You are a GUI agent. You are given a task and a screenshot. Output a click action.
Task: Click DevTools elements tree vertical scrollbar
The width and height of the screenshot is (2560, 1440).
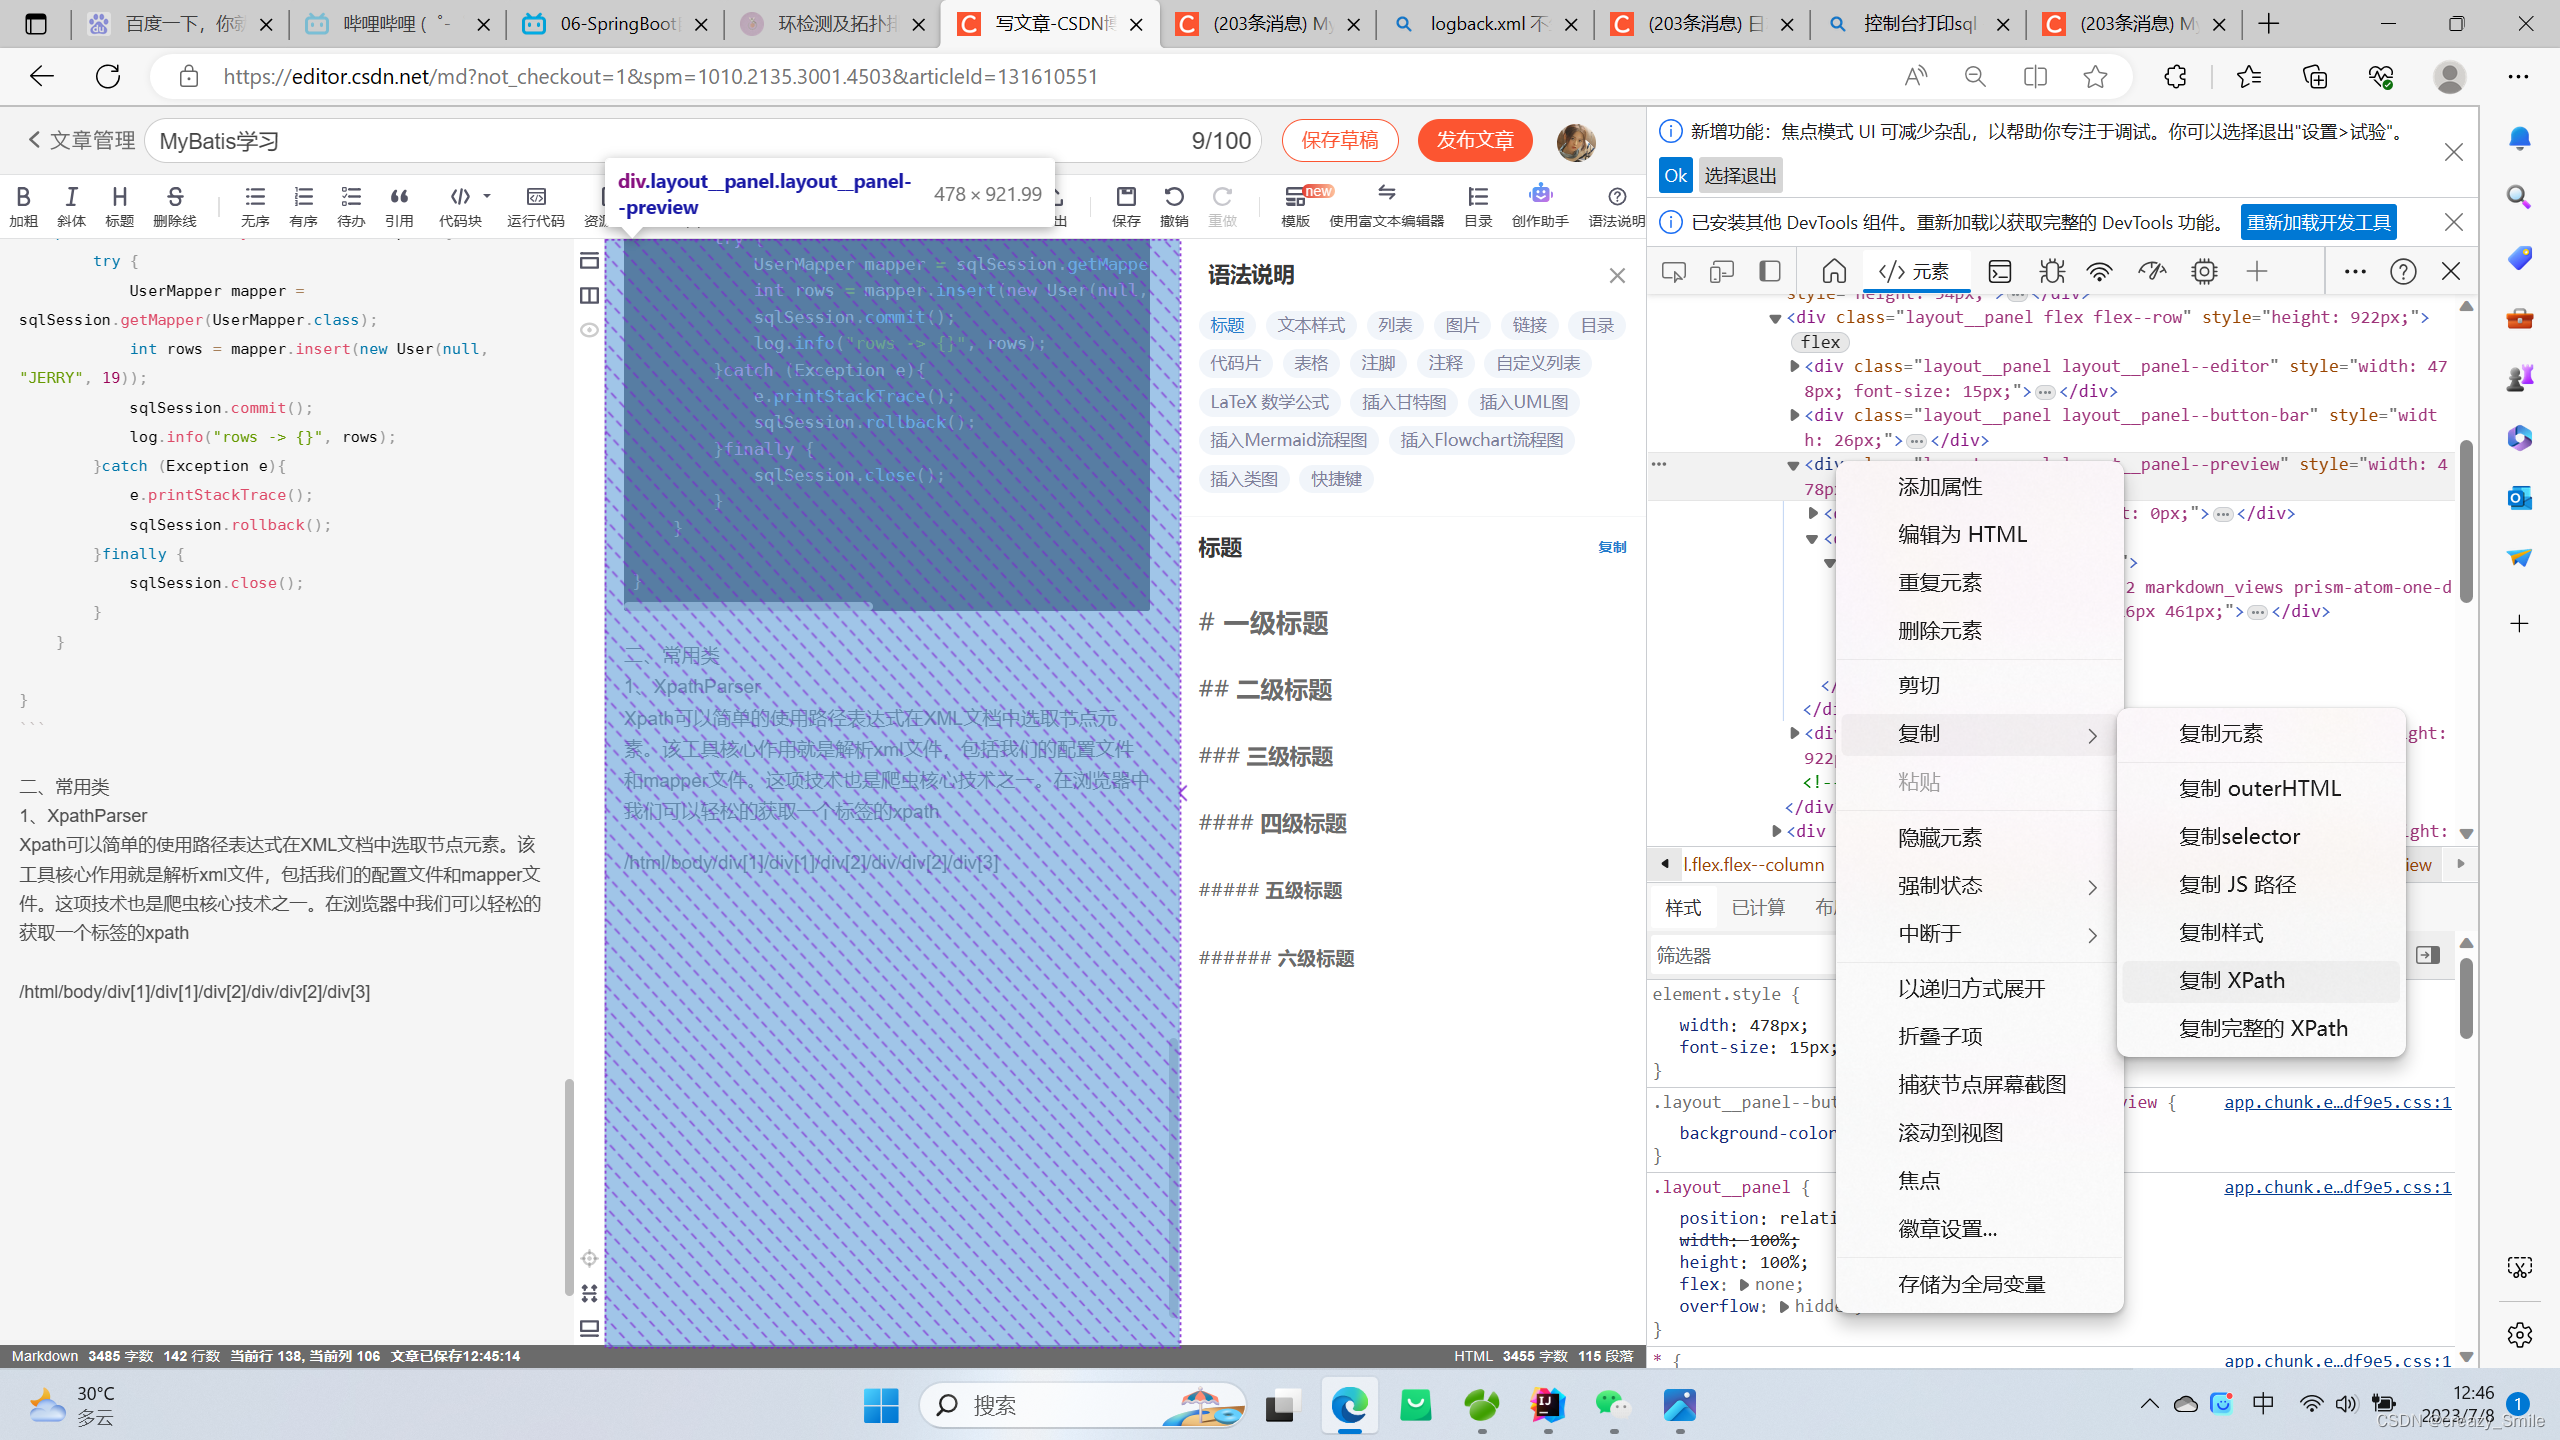2466,520
